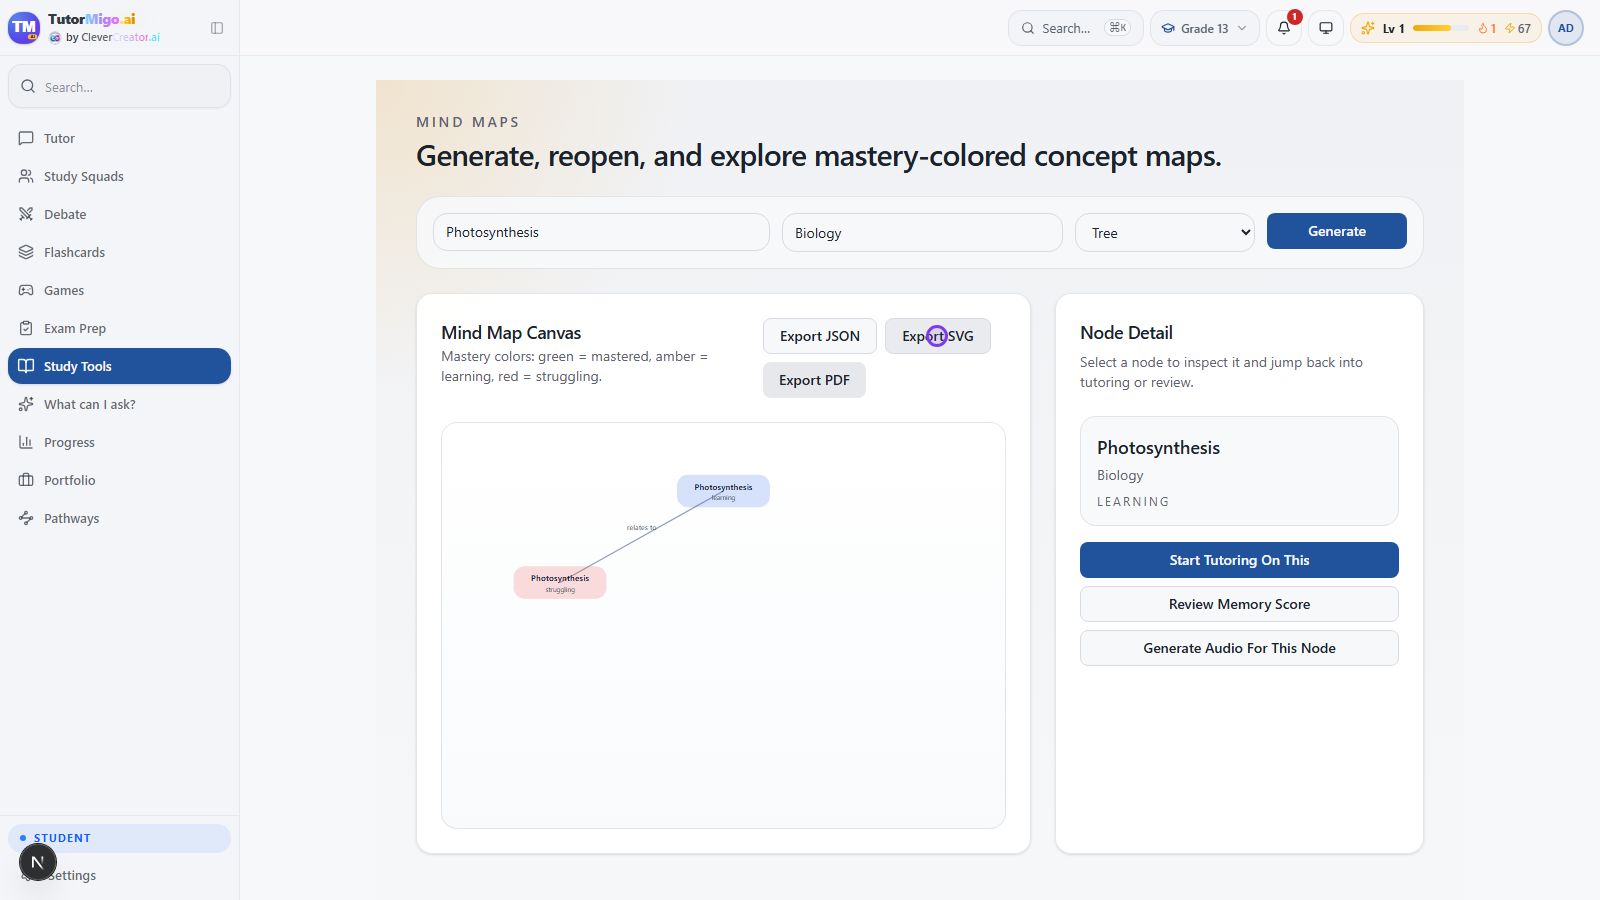Select Study Tools in the sidebar

[119, 366]
